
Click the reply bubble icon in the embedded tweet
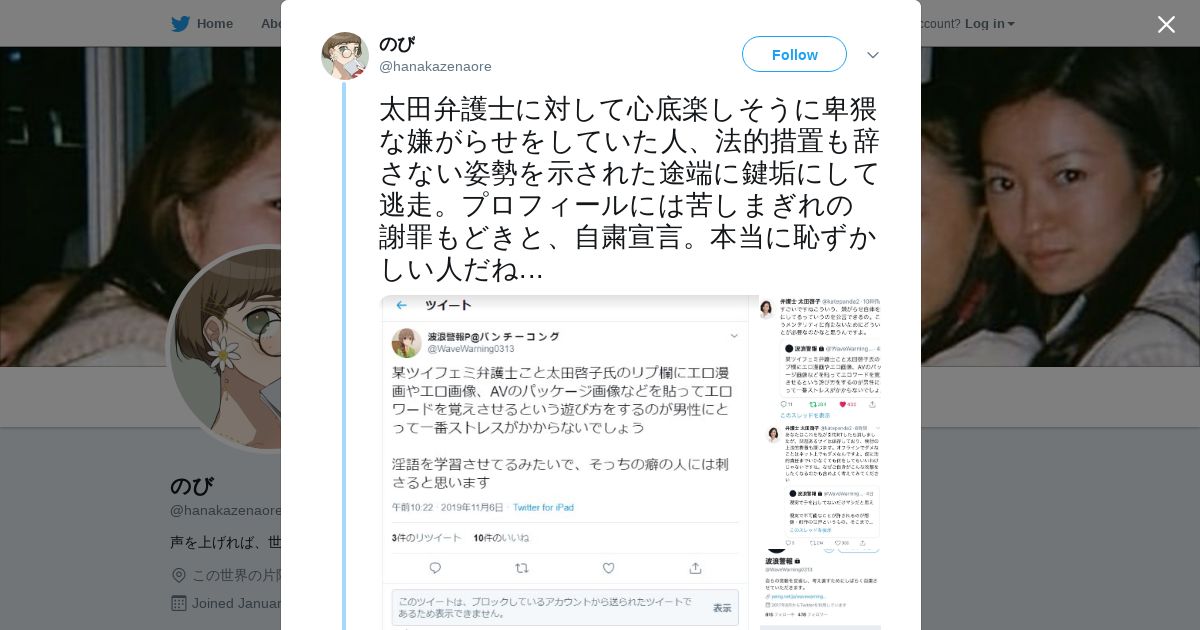tap(435, 568)
